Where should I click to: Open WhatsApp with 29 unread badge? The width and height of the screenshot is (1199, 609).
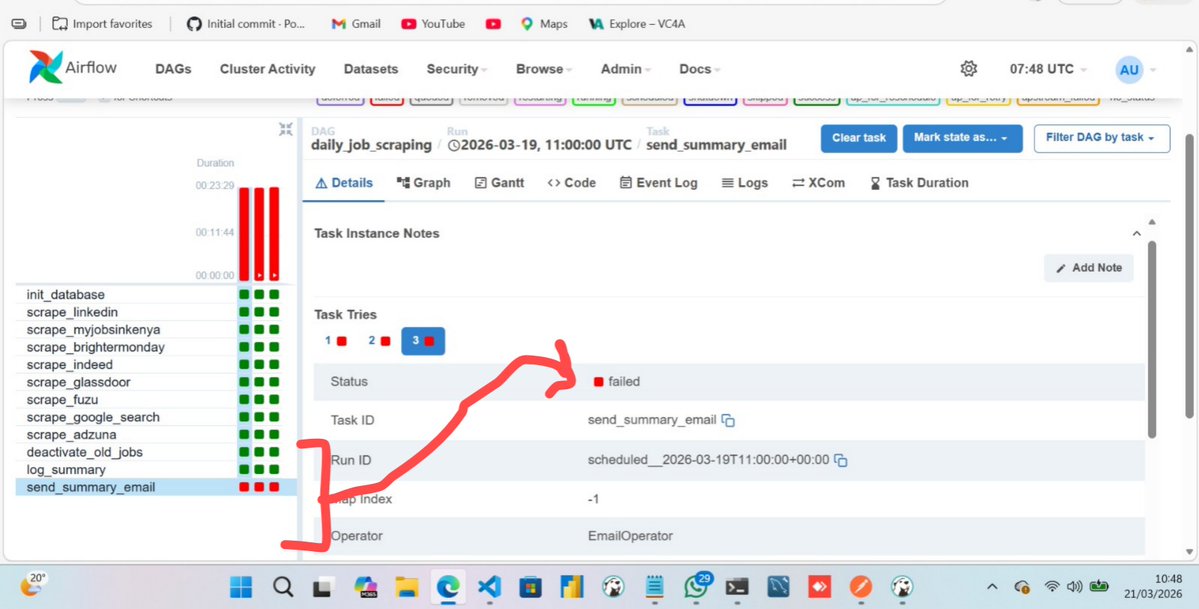pos(697,586)
